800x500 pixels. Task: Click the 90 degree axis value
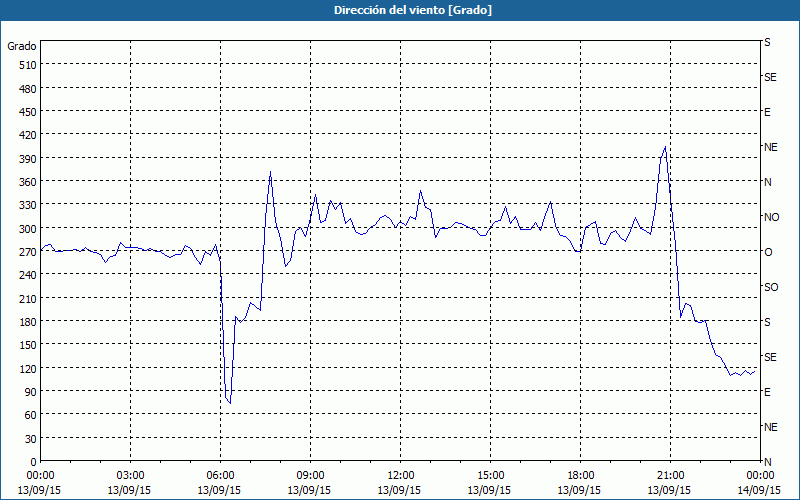click(31, 392)
